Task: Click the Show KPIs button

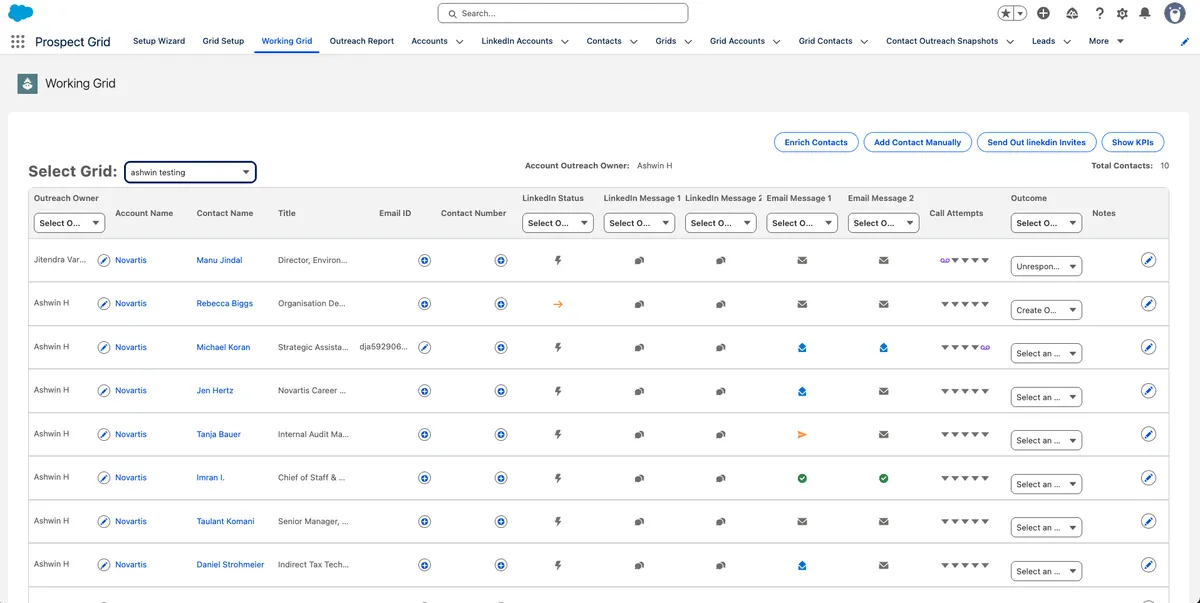Action: pyautogui.click(x=1132, y=142)
